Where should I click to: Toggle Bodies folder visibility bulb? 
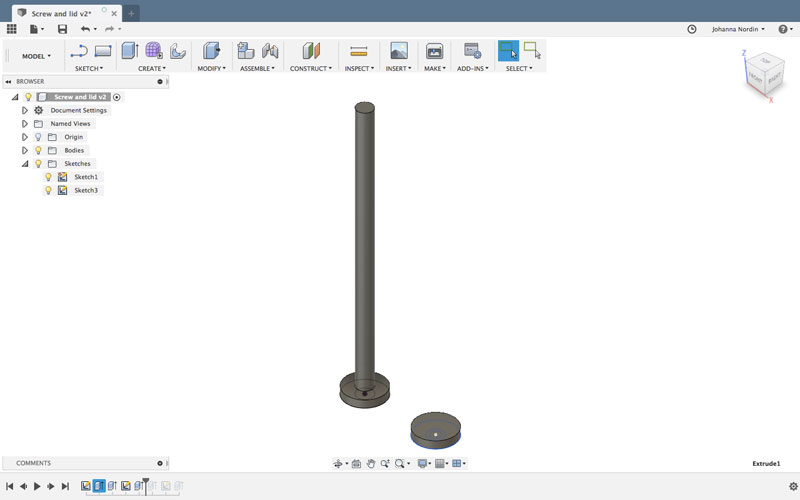38,150
